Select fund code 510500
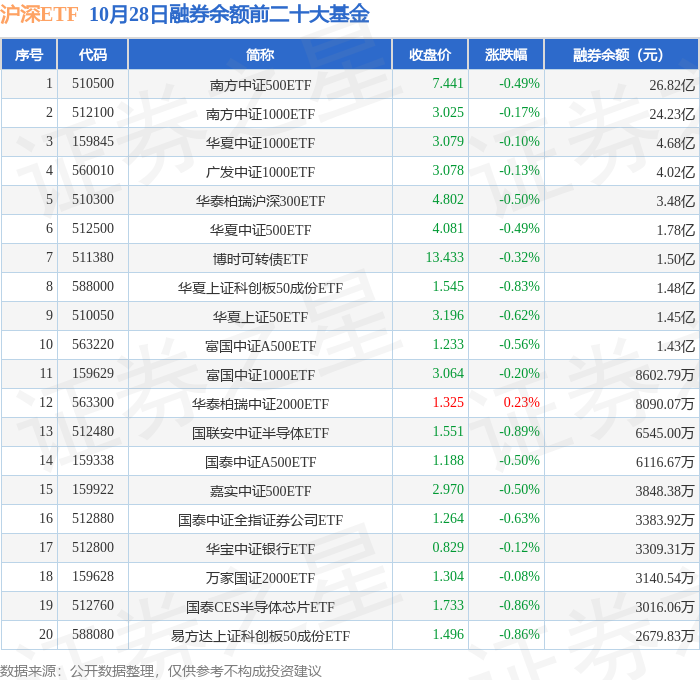The image size is (700, 680). coord(93,83)
